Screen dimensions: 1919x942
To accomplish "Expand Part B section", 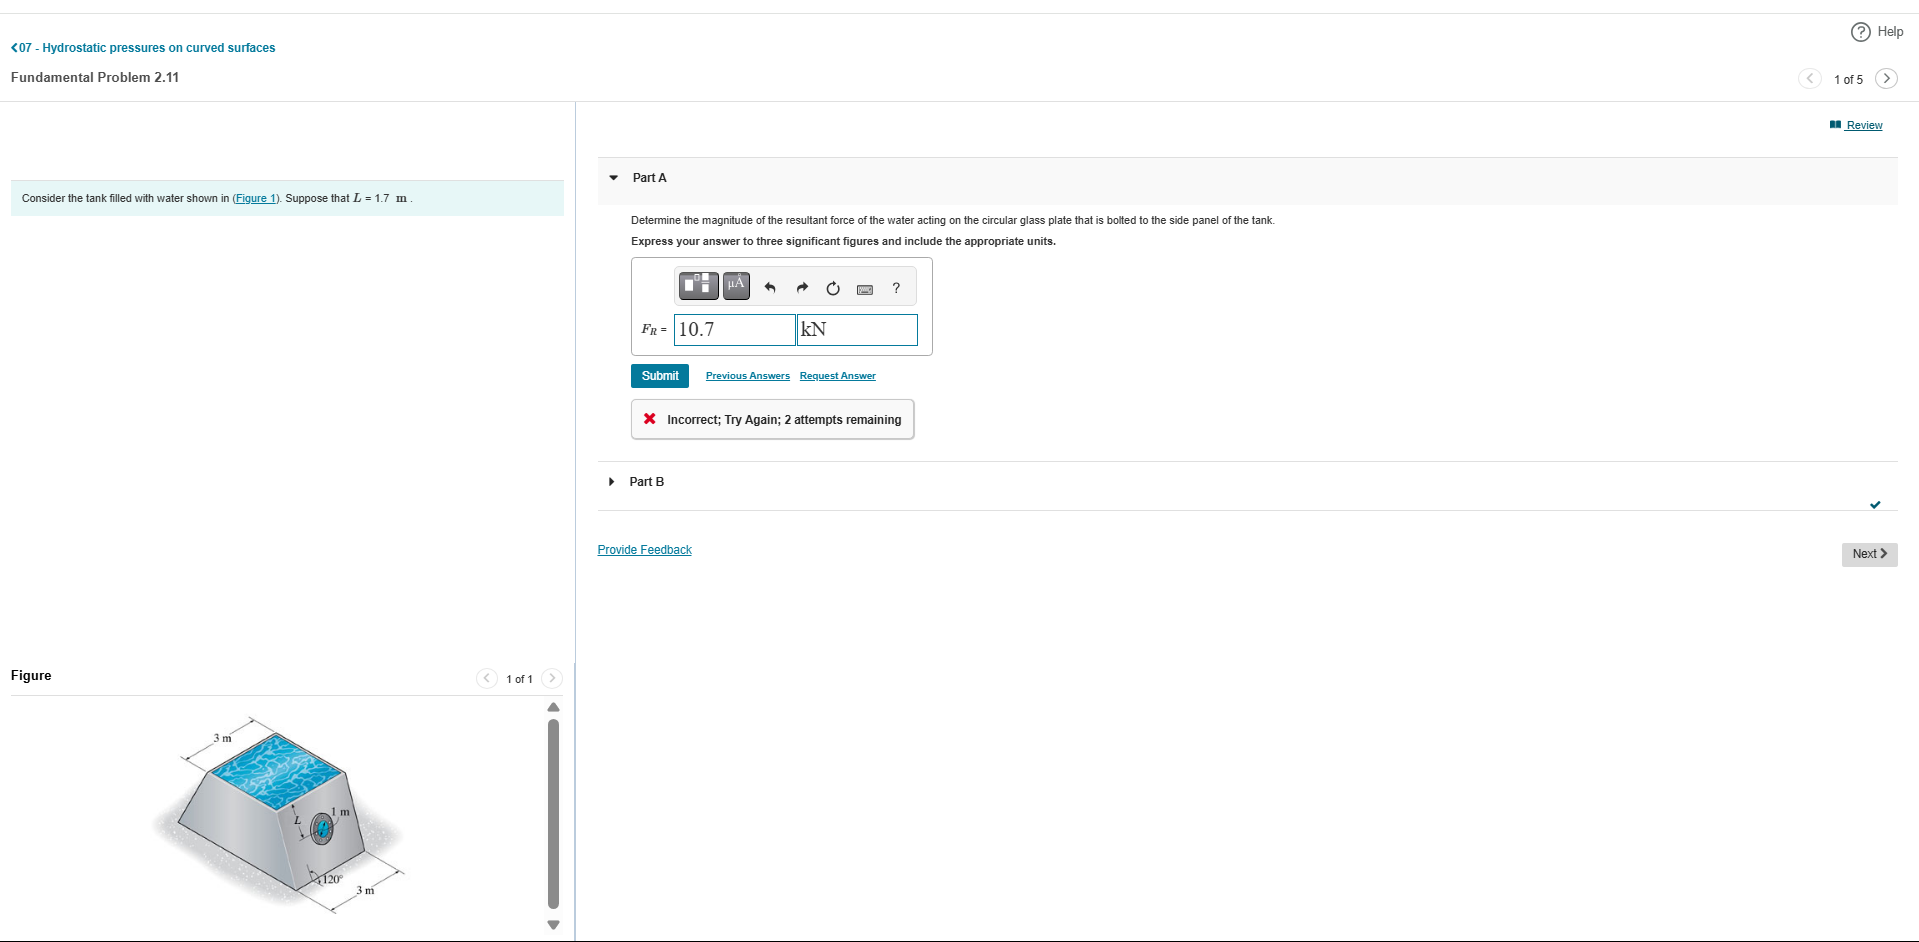I will (612, 482).
